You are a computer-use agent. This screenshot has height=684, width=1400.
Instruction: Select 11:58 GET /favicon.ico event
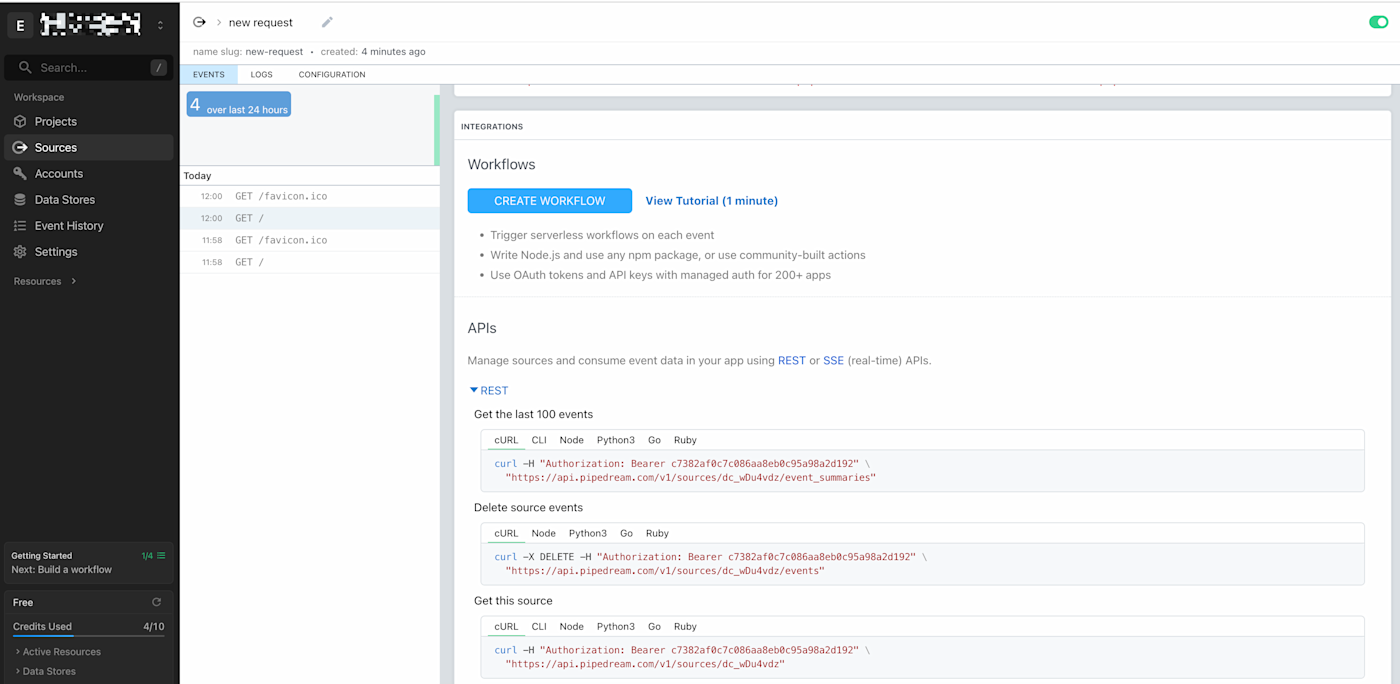click(310, 240)
